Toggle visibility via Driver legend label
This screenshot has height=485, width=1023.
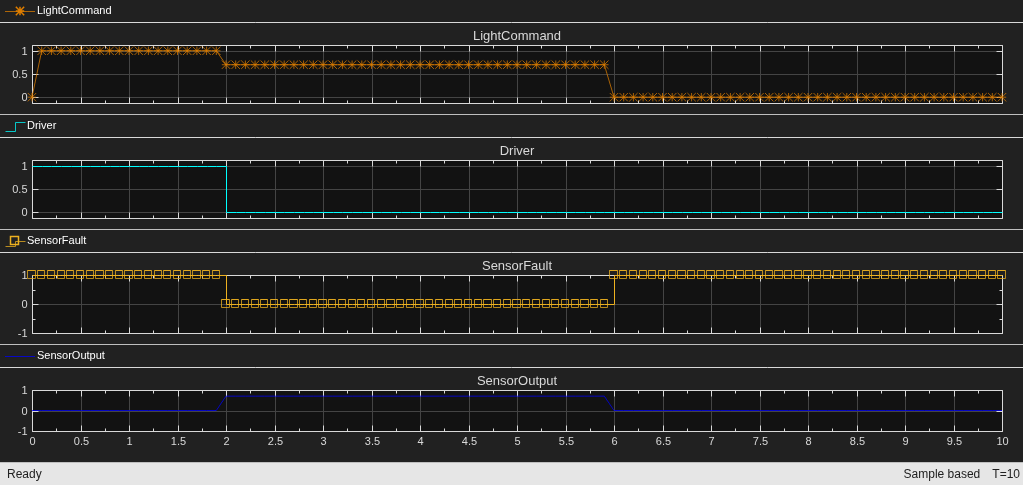(x=42, y=125)
